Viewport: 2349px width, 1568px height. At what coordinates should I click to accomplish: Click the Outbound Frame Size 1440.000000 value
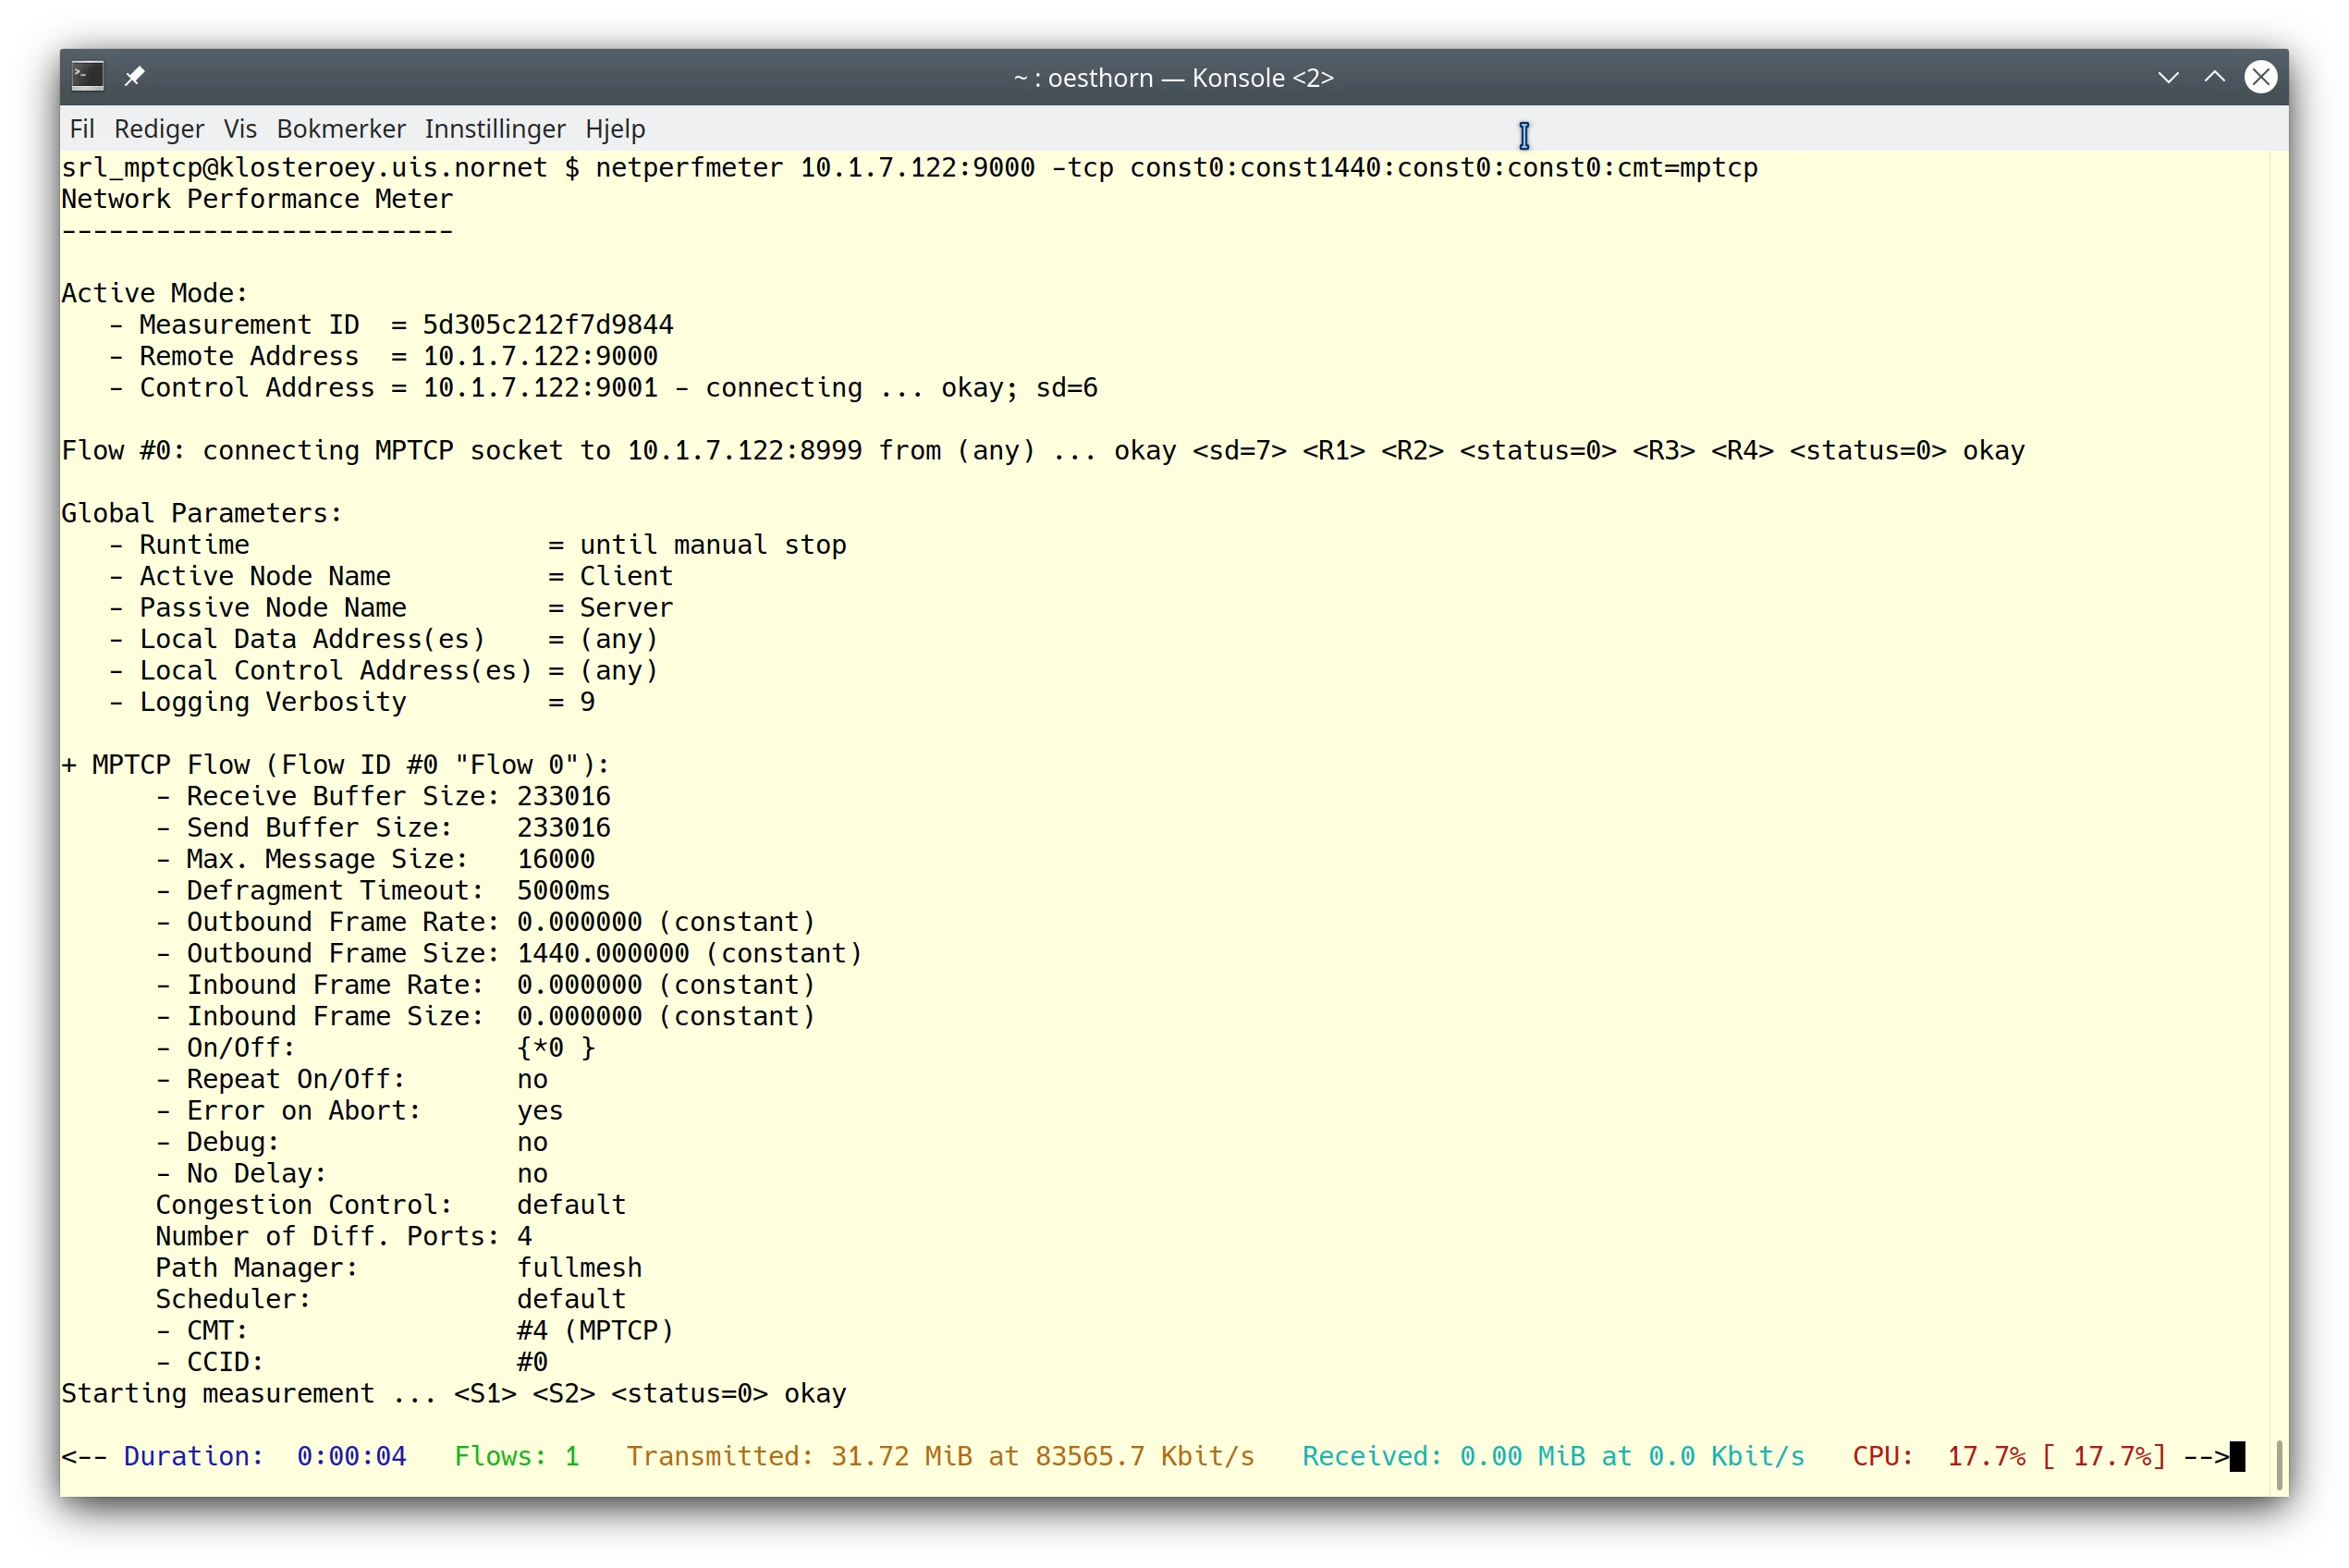pos(603,953)
